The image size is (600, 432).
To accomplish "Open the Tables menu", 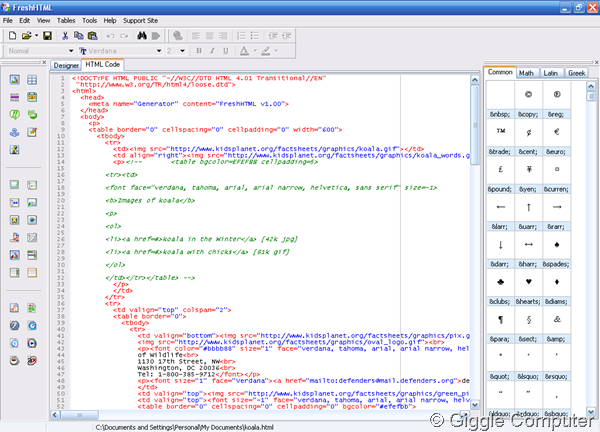I will (66, 21).
